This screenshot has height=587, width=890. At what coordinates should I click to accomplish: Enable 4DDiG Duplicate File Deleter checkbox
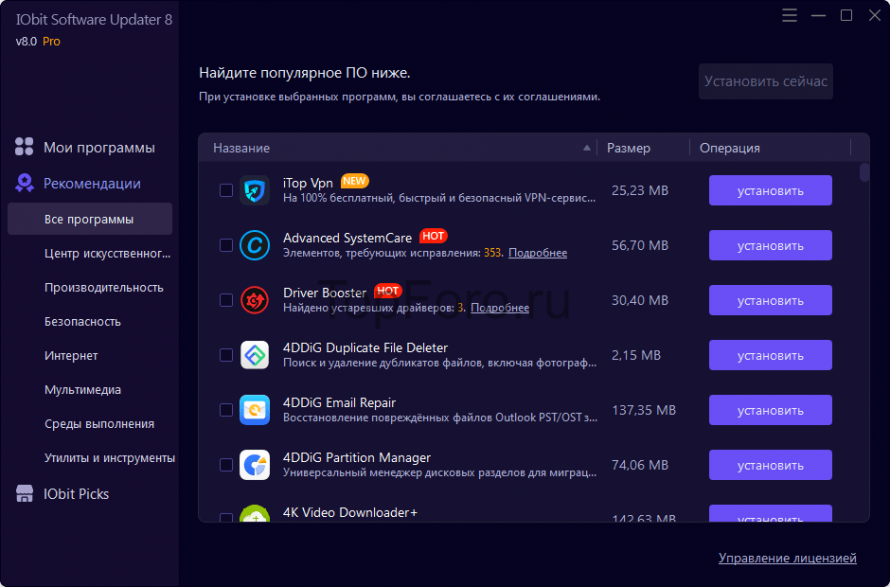[x=226, y=355]
